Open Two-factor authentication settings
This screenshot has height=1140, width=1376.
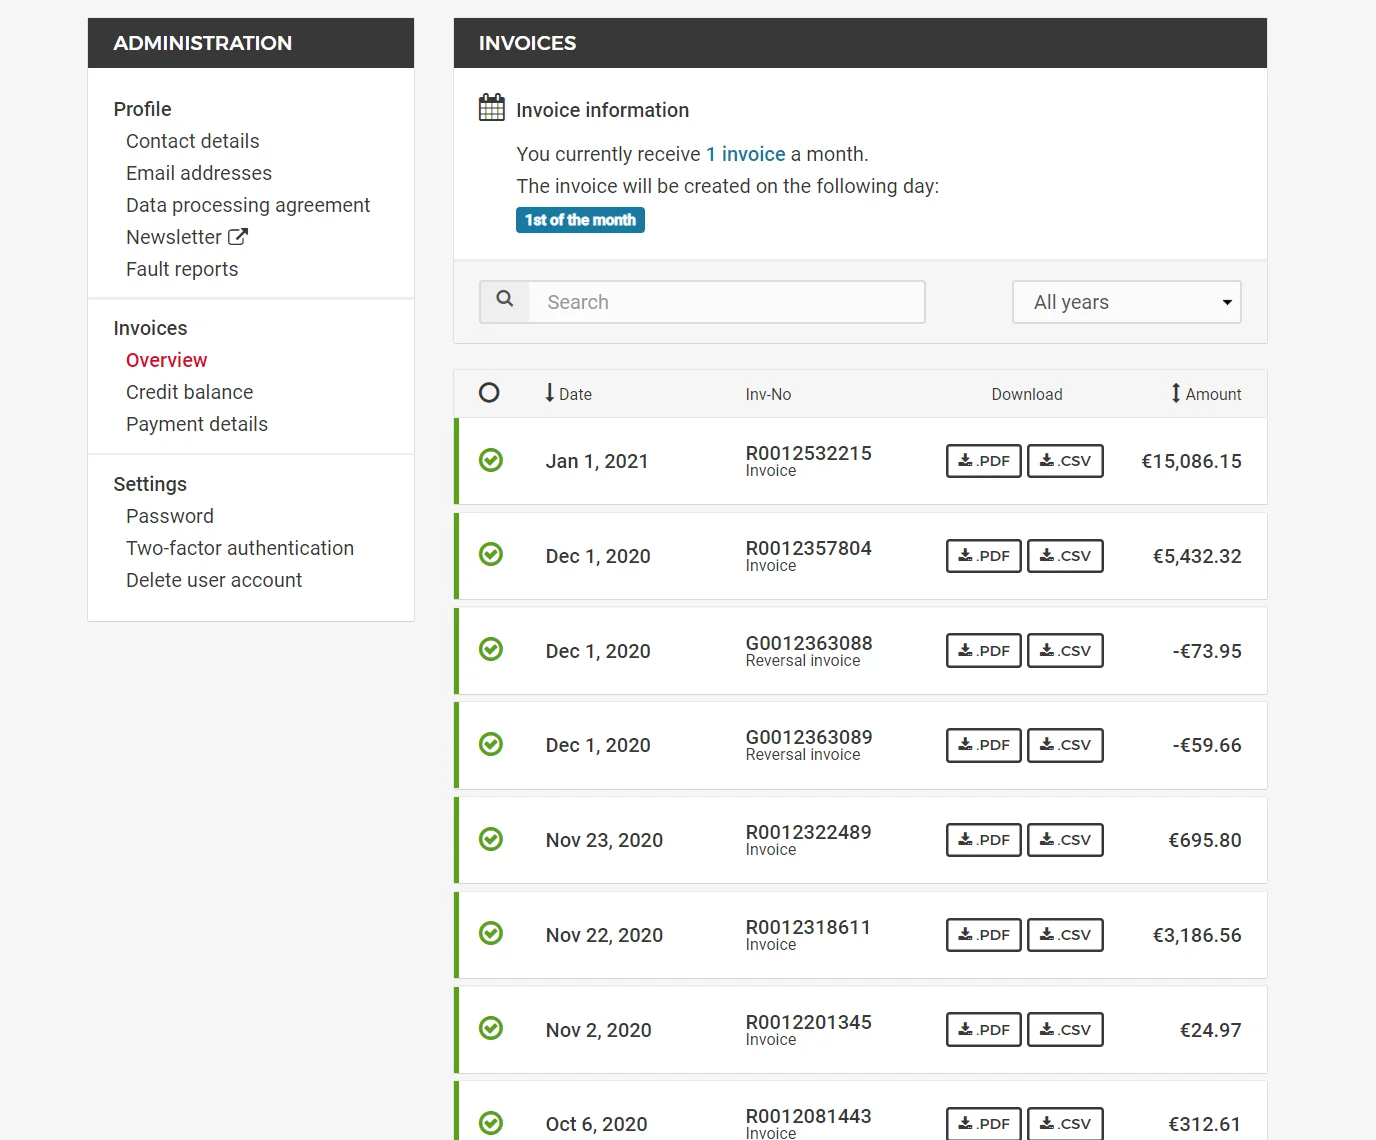pyautogui.click(x=240, y=548)
